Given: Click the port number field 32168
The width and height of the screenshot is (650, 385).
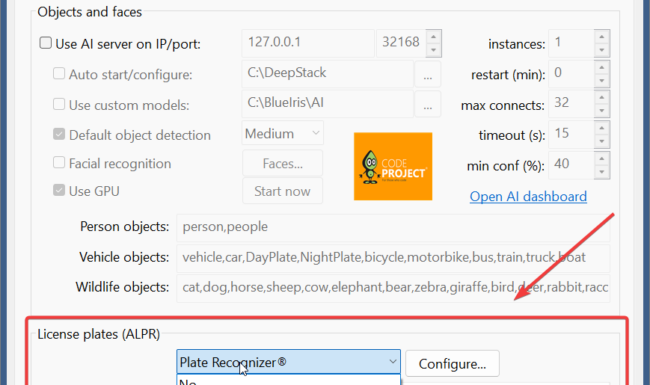Looking at the screenshot, I should pyautogui.click(x=401, y=43).
